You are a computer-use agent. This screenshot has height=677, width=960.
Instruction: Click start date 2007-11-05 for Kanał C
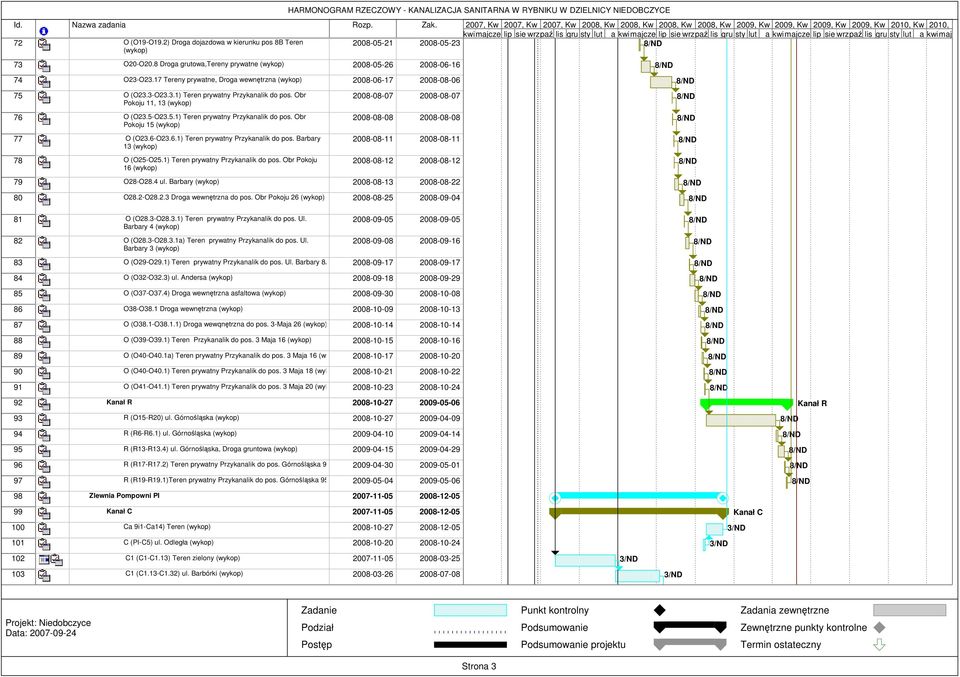tap(372, 512)
